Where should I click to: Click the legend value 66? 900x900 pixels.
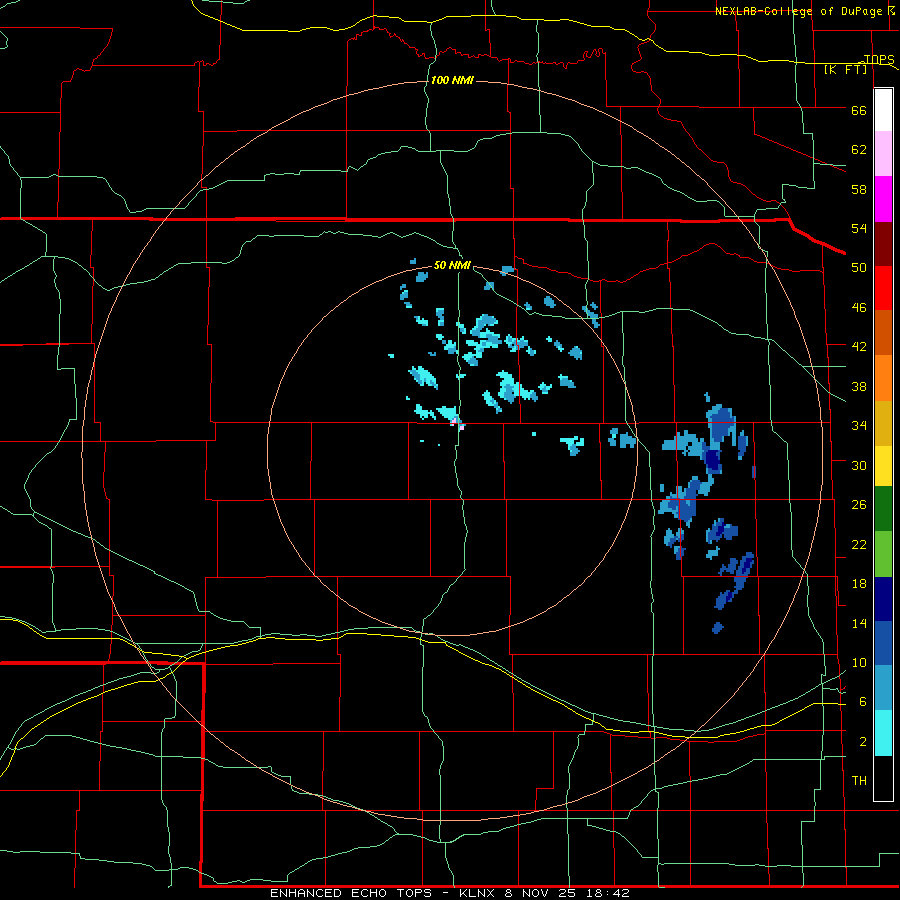click(x=859, y=110)
